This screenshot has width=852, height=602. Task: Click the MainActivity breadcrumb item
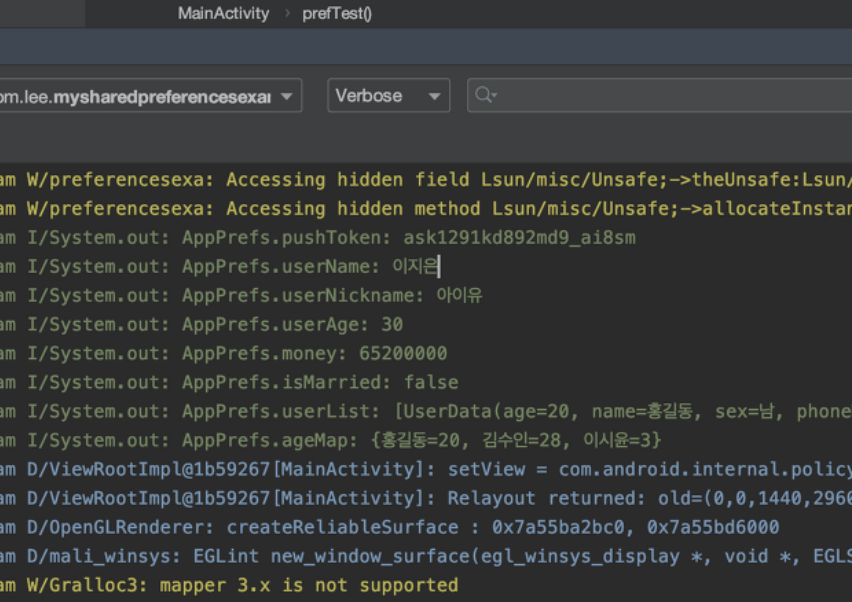point(223,13)
